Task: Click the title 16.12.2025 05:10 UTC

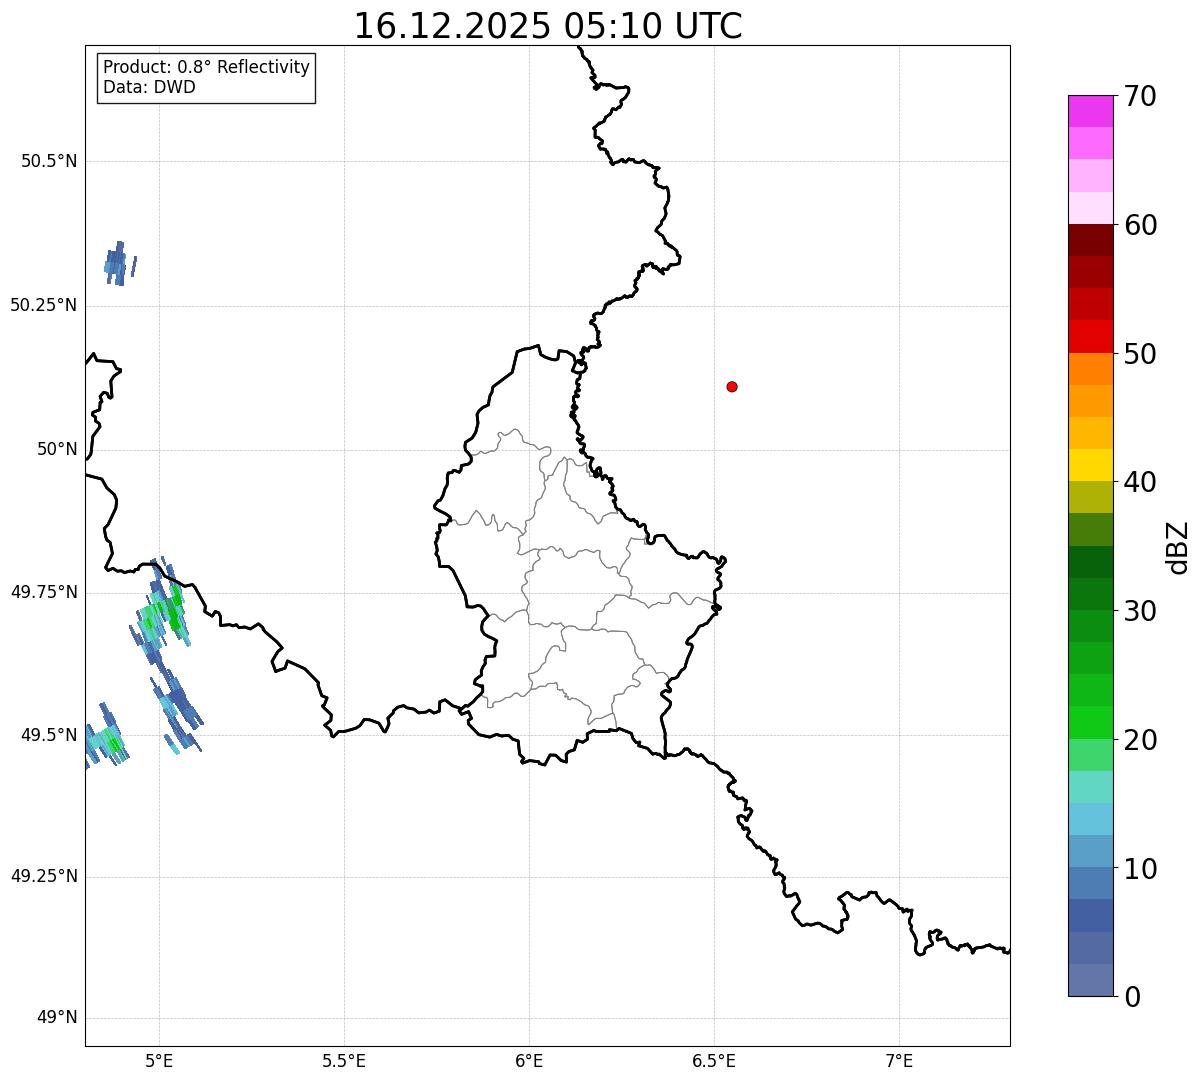Action: coord(548,25)
